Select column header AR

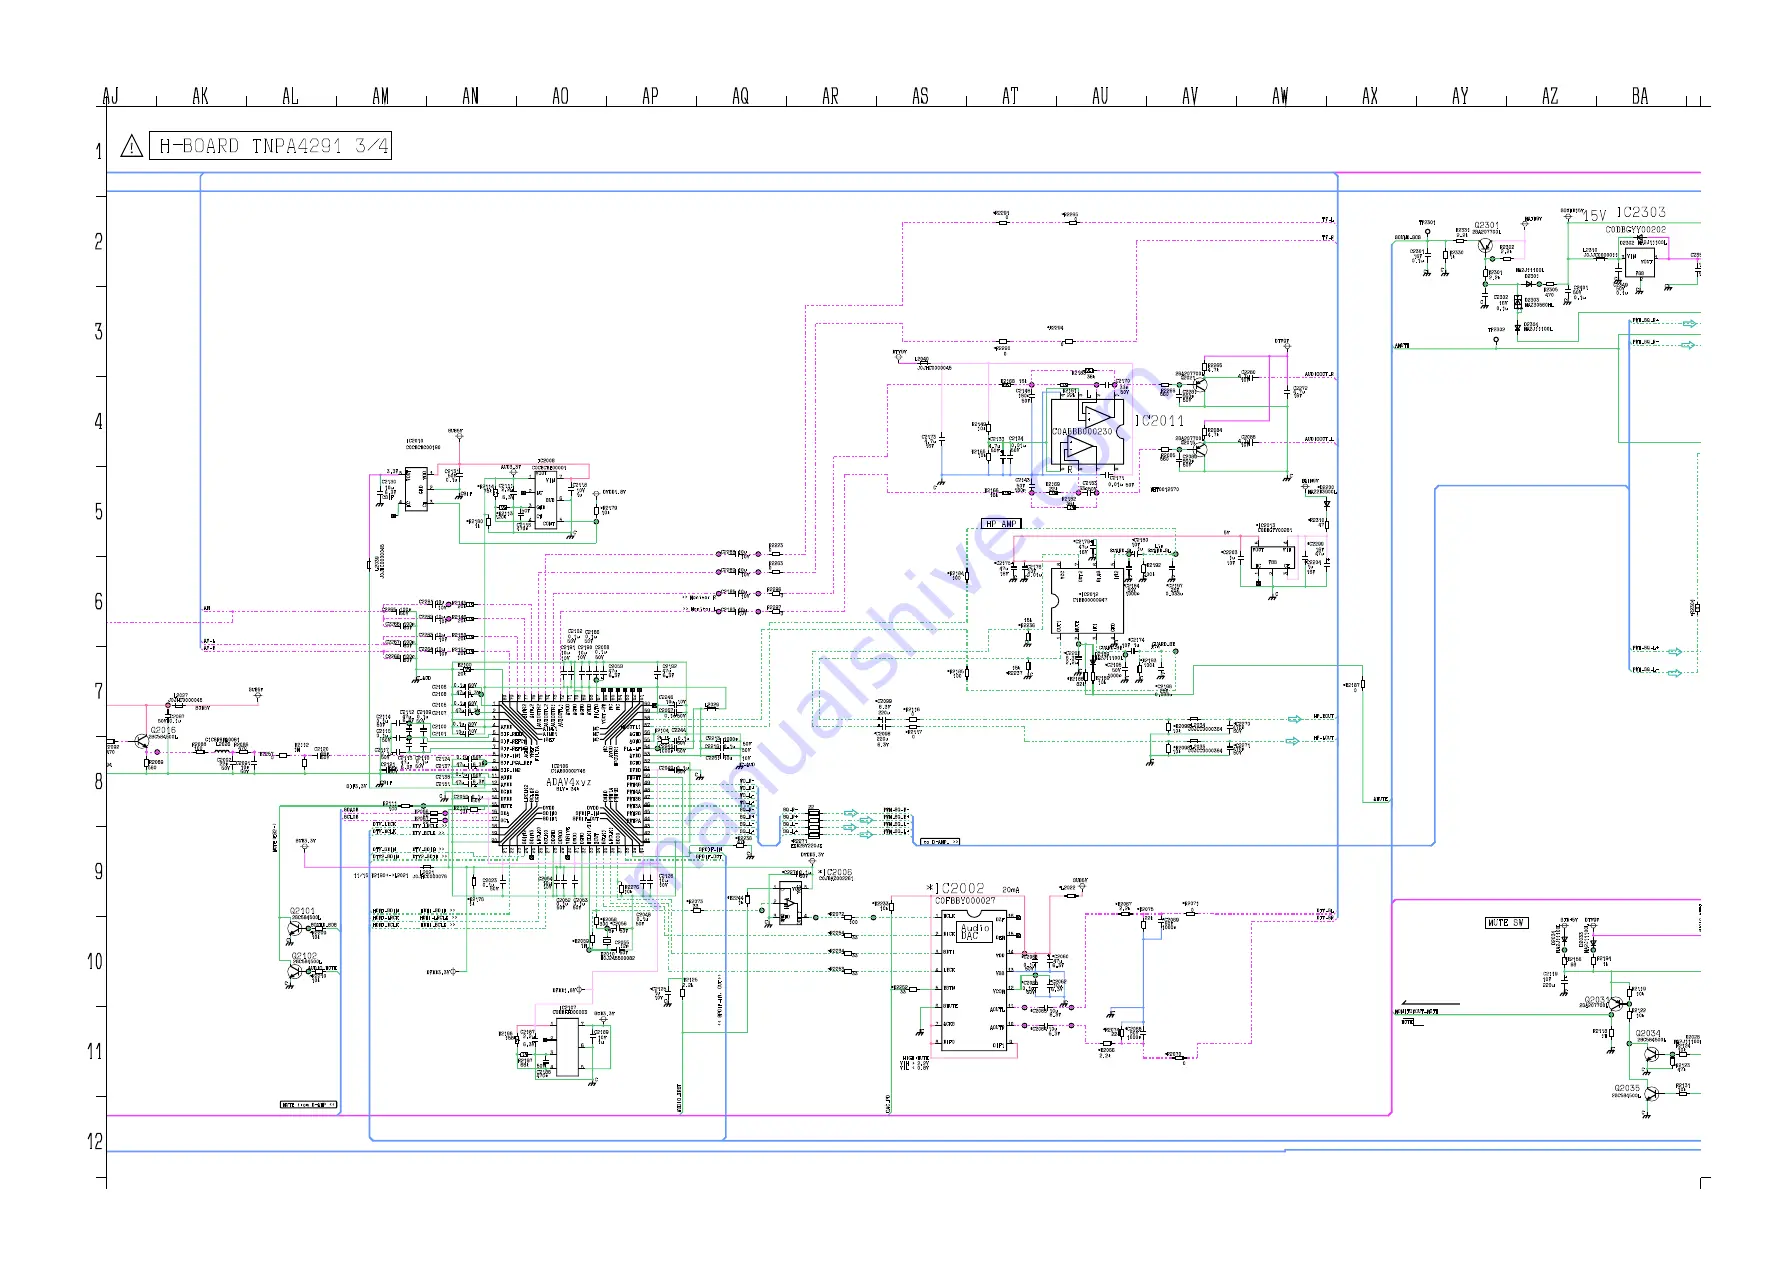click(830, 96)
